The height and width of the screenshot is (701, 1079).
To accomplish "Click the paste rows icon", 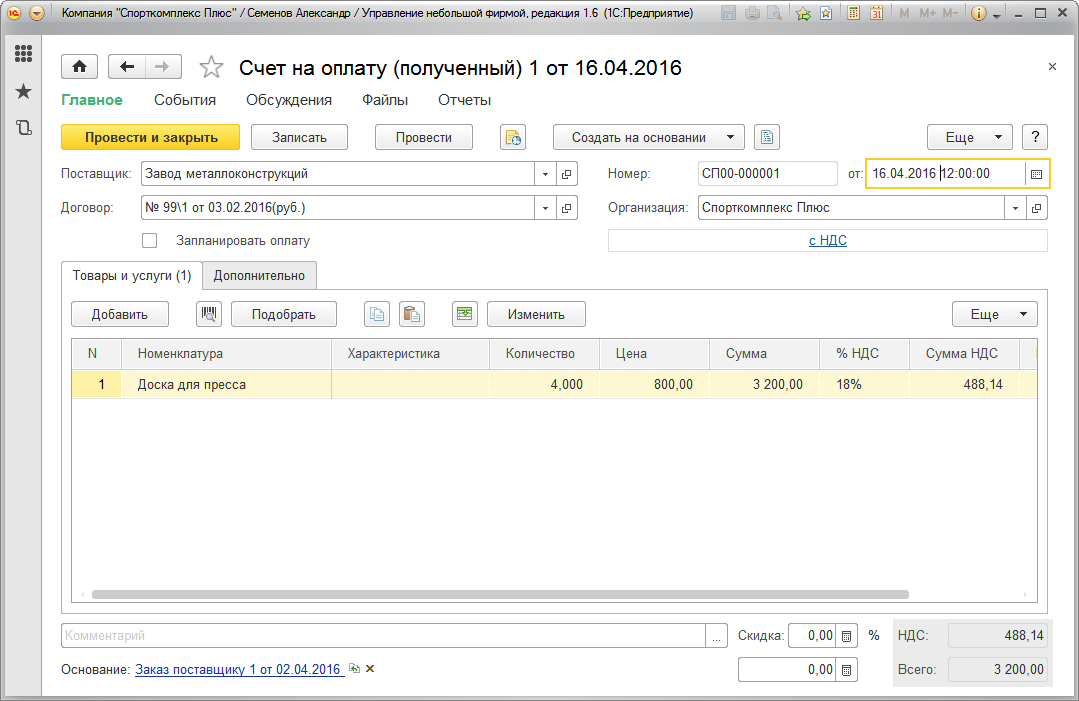I will click(x=411, y=314).
